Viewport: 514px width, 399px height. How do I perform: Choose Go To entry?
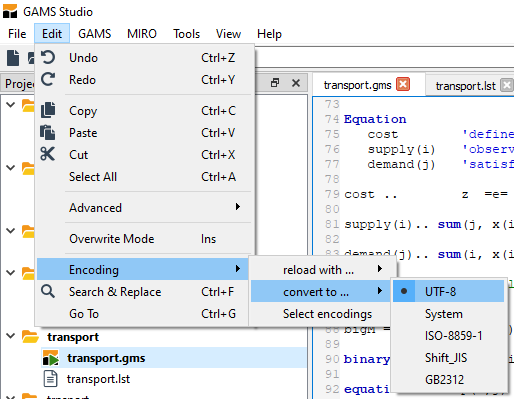[x=143, y=314]
